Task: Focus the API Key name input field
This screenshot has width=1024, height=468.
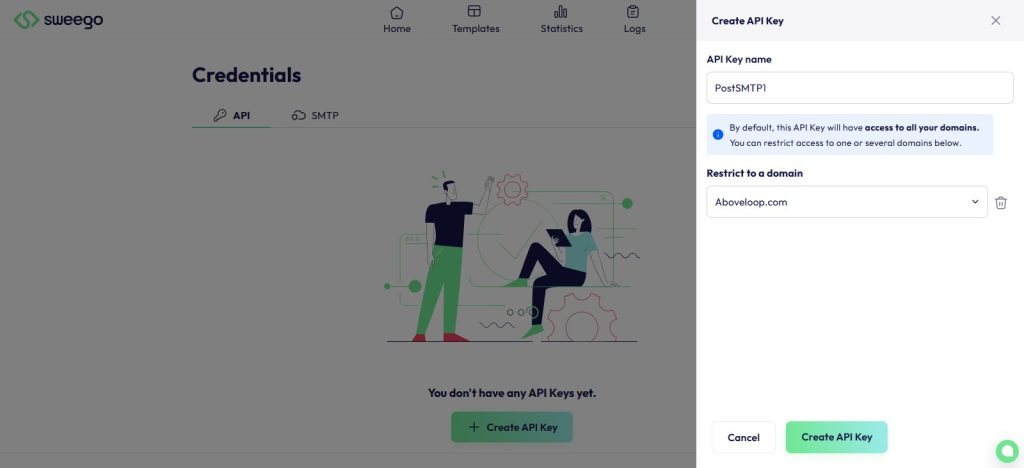Action: [x=859, y=87]
